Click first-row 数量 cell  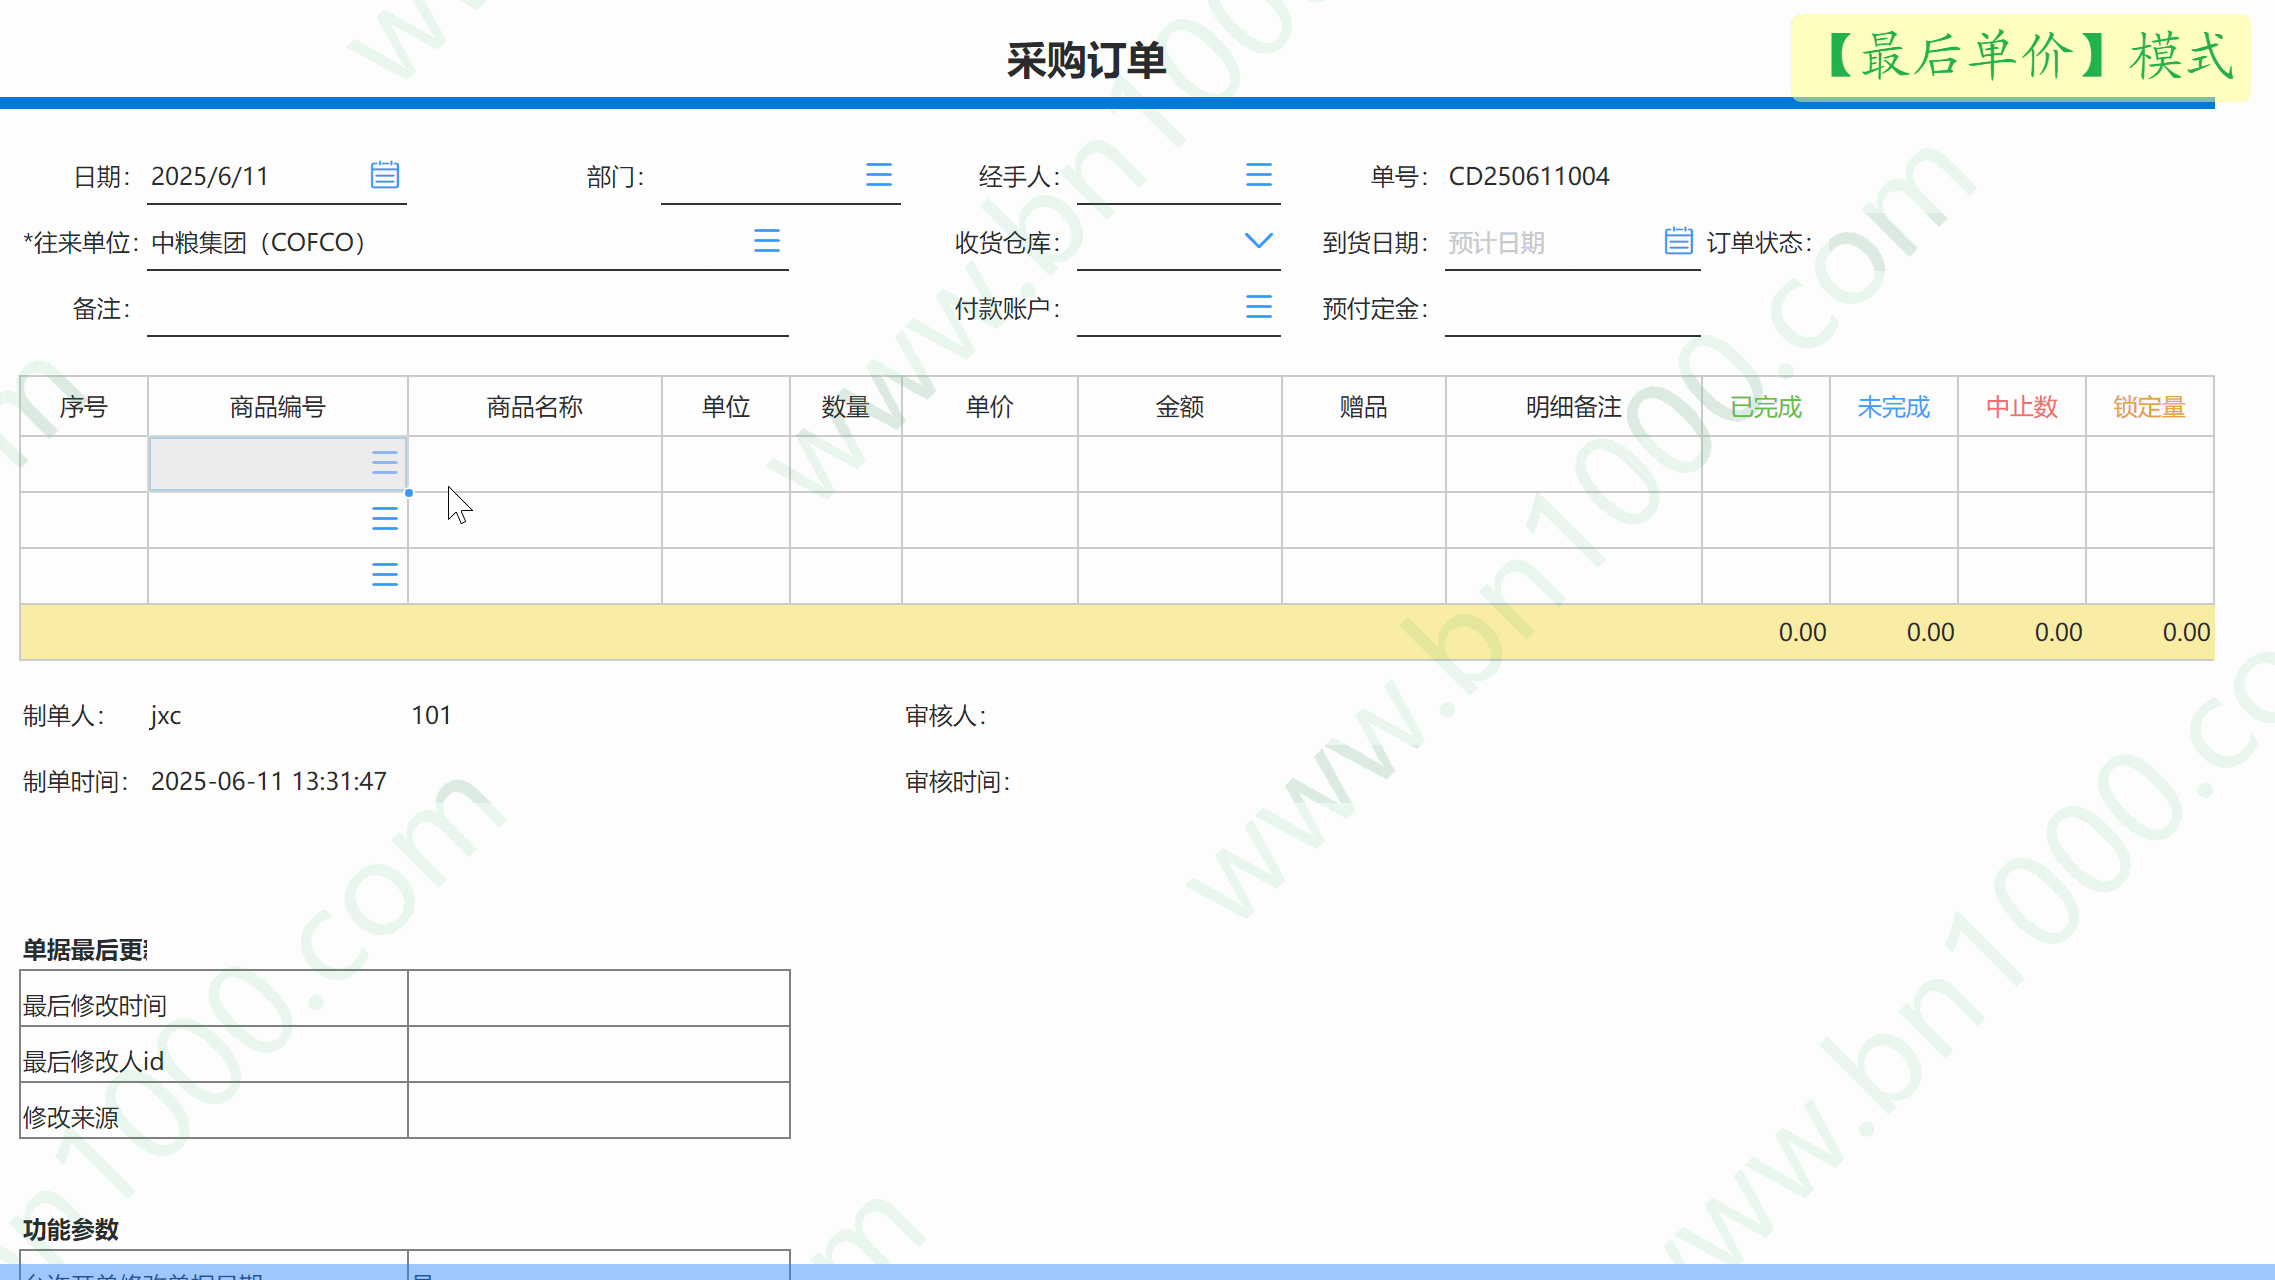tap(846, 464)
